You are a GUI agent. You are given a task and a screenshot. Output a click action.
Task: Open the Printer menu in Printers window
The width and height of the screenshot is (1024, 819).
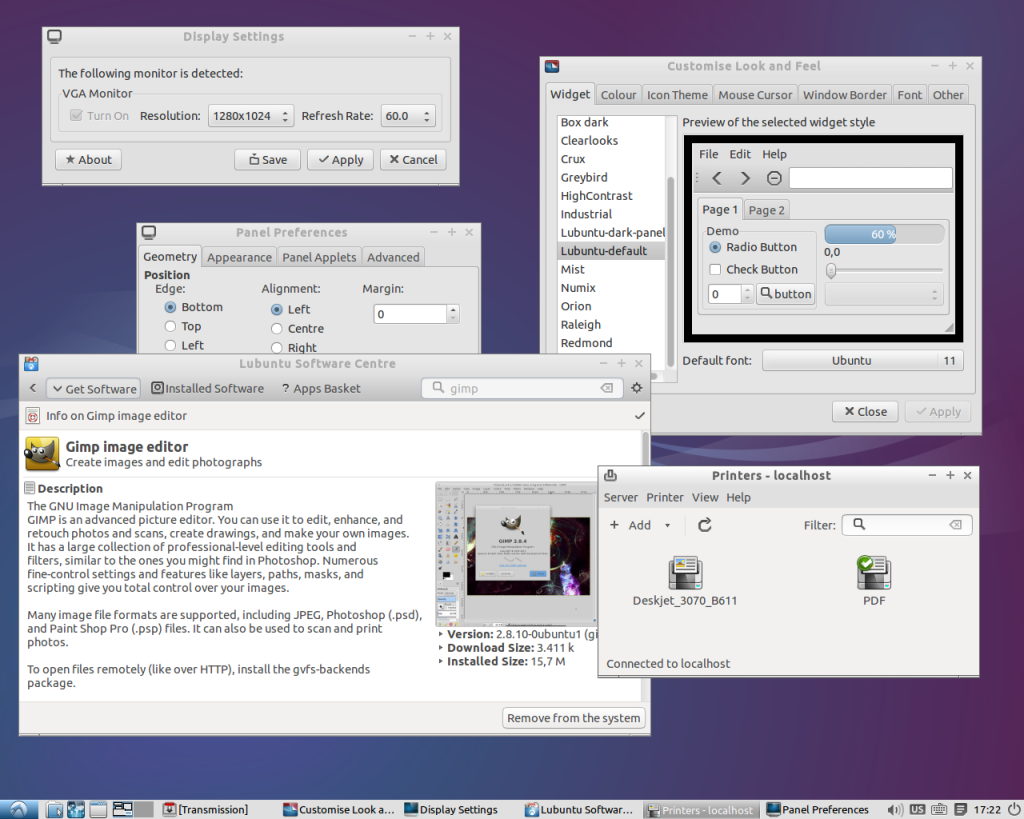point(665,497)
